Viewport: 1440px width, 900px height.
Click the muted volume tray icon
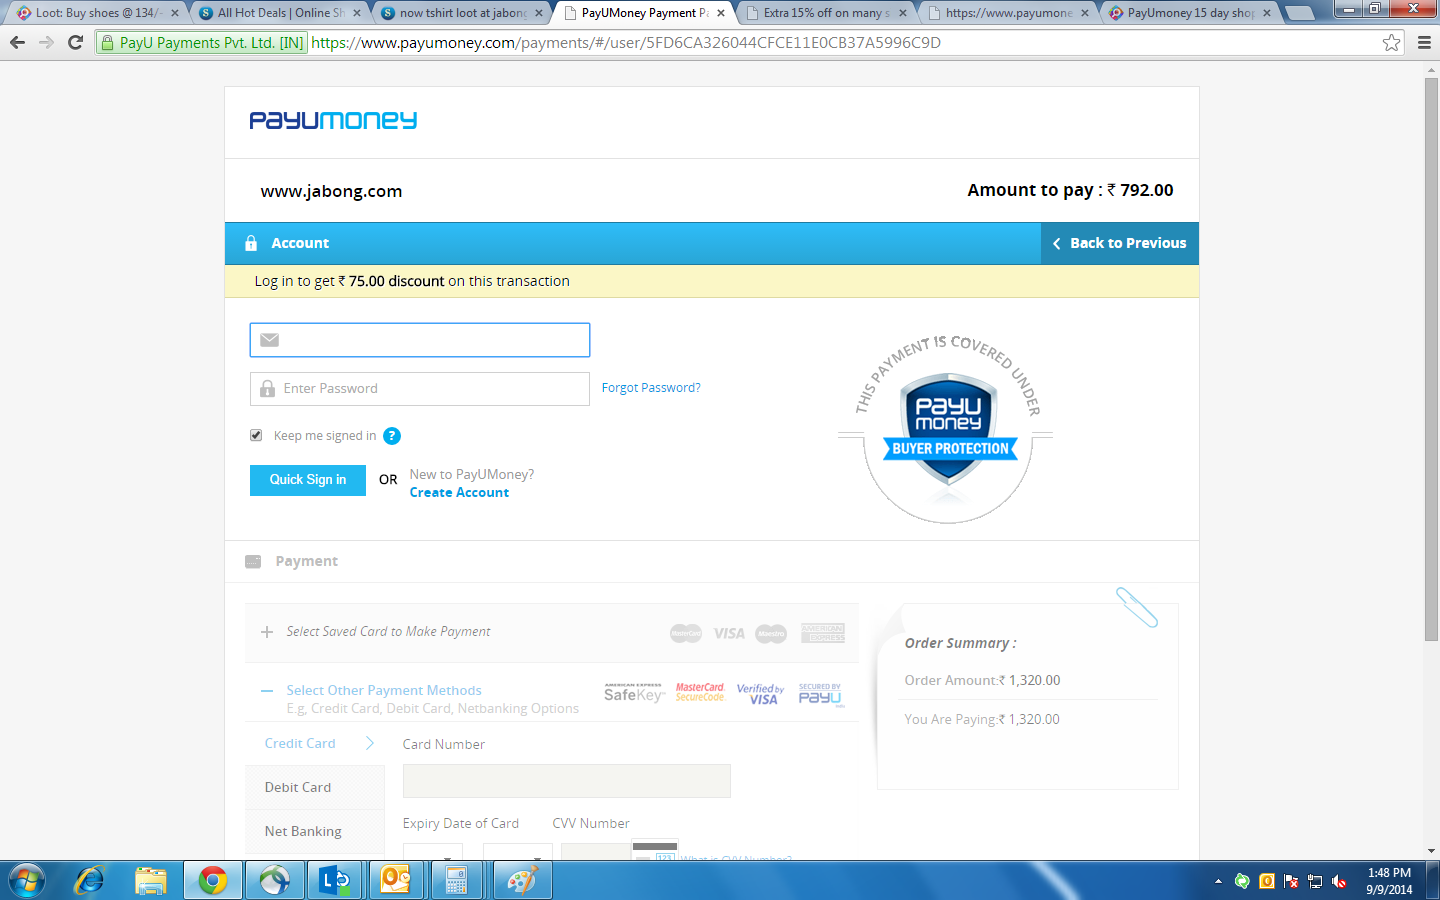point(1339,881)
